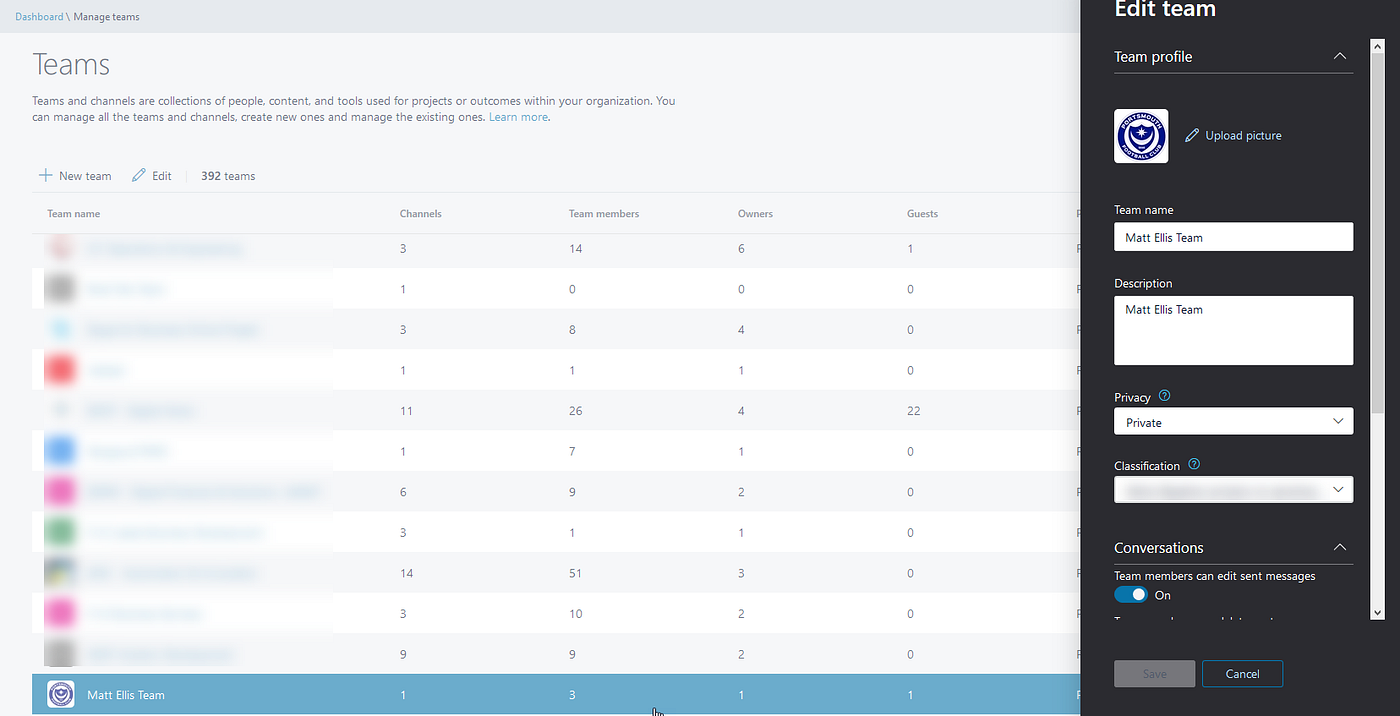Click the team members cell showing 26
Screen dimensions: 1400x716
tap(576, 411)
